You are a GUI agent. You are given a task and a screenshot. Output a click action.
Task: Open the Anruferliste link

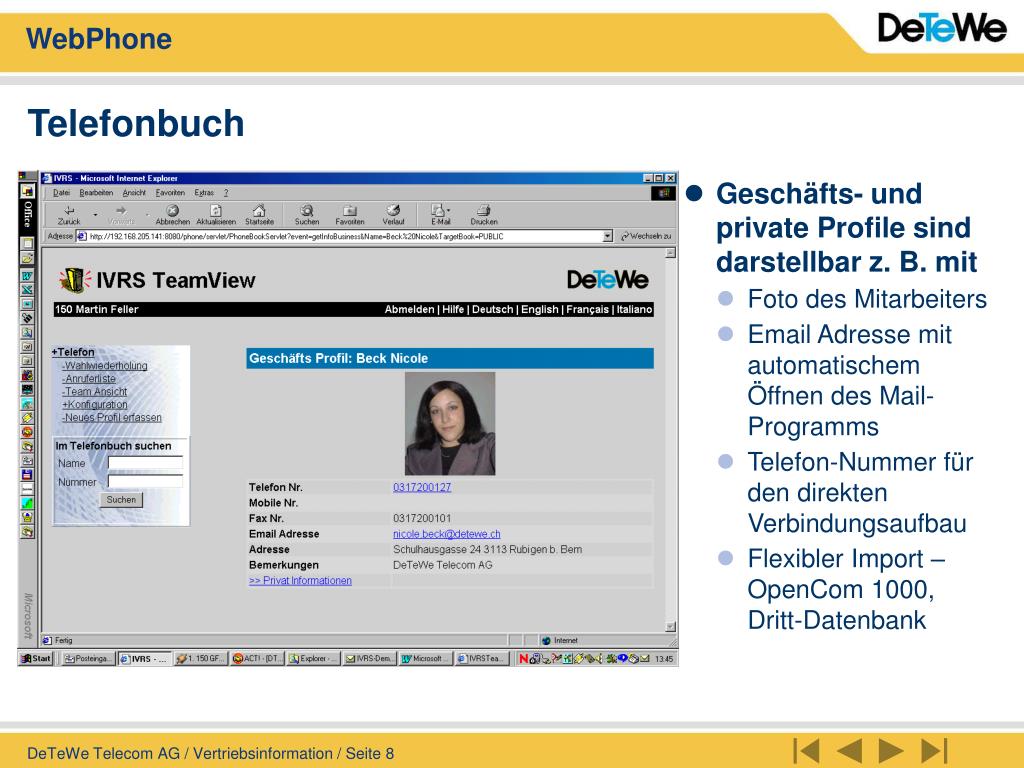89,379
